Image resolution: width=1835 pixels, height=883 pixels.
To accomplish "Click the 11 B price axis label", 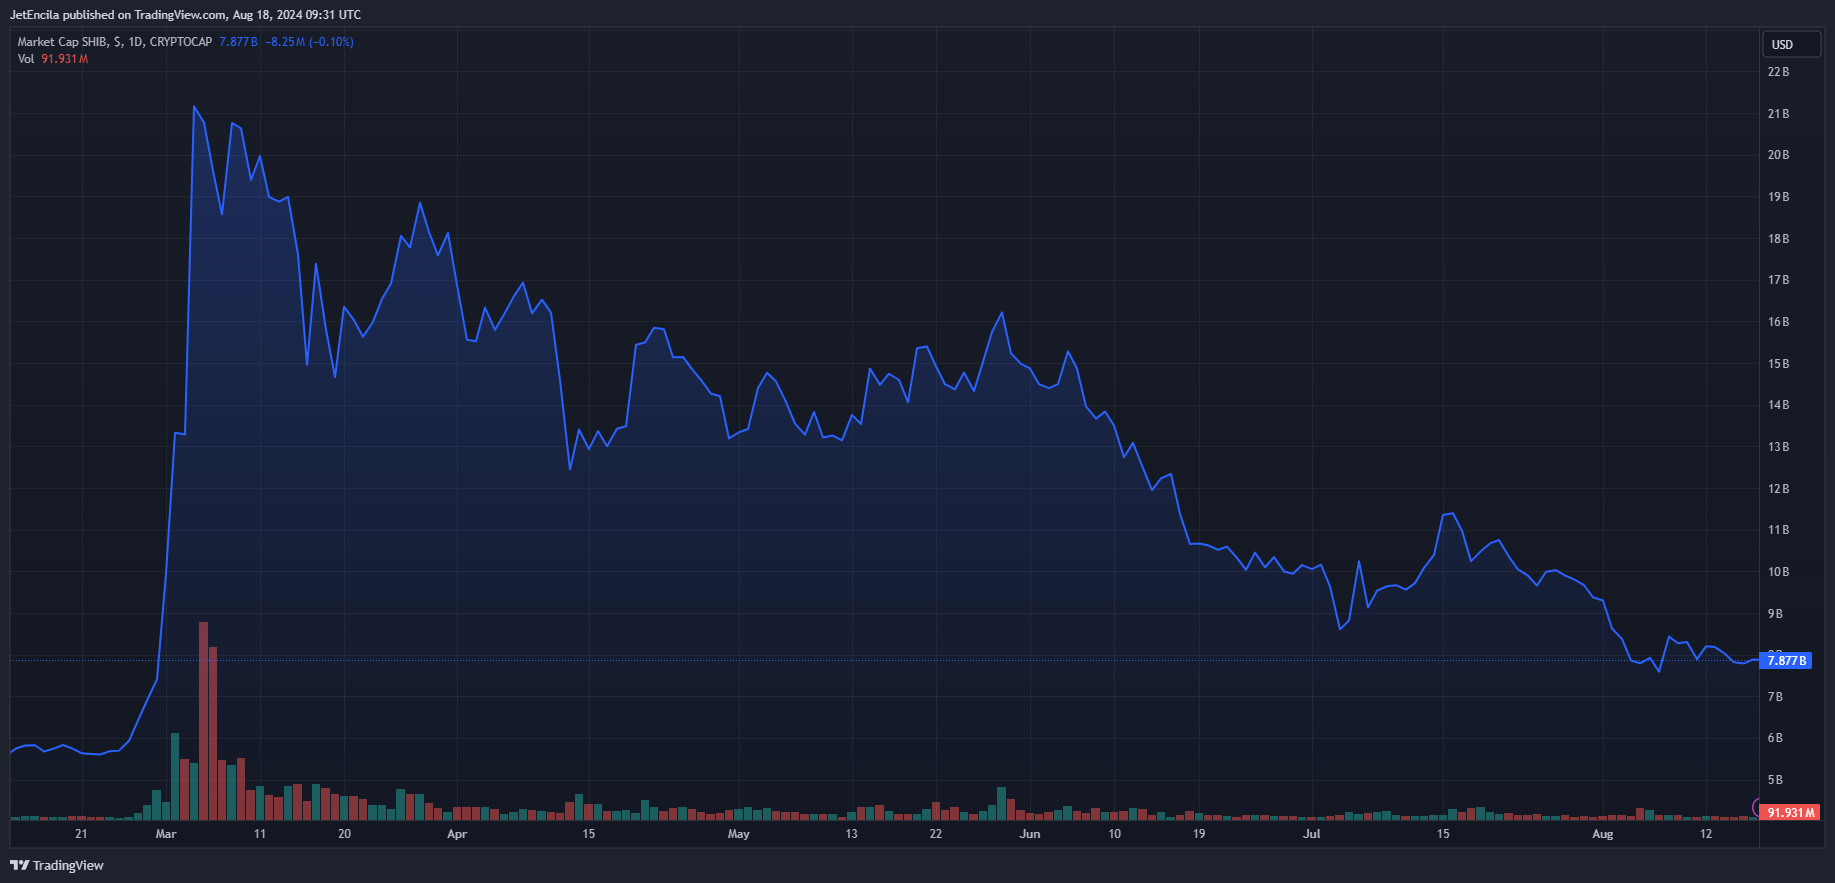I will tap(1778, 530).
